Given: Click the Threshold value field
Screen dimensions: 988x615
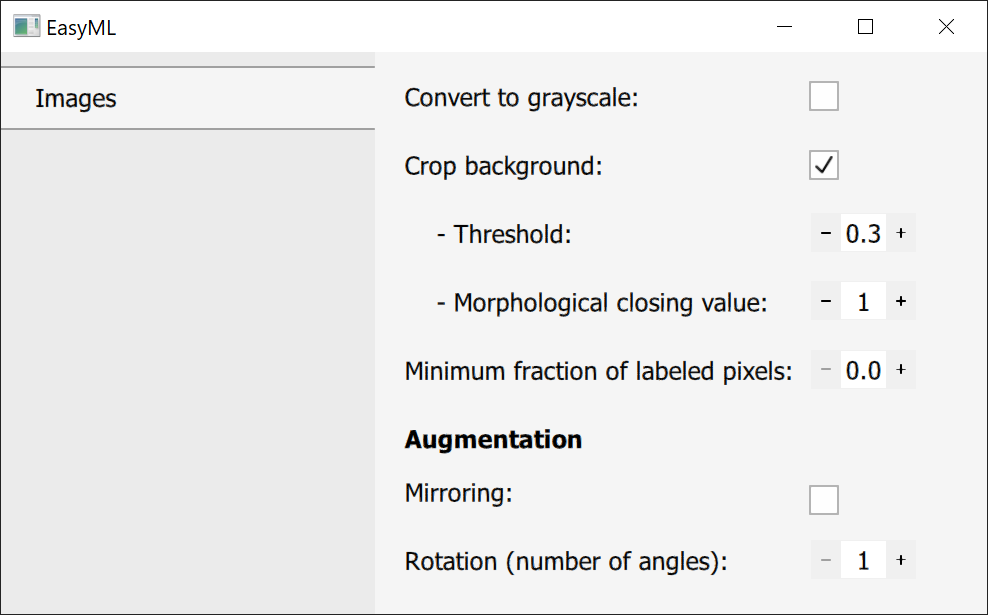Looking at the screenshot, I should click(863, 233).
